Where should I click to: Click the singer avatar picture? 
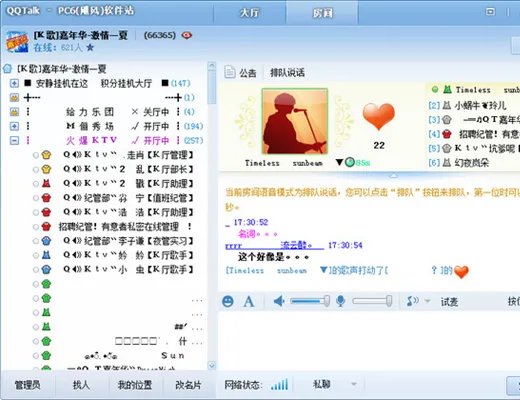click(295, 121)
